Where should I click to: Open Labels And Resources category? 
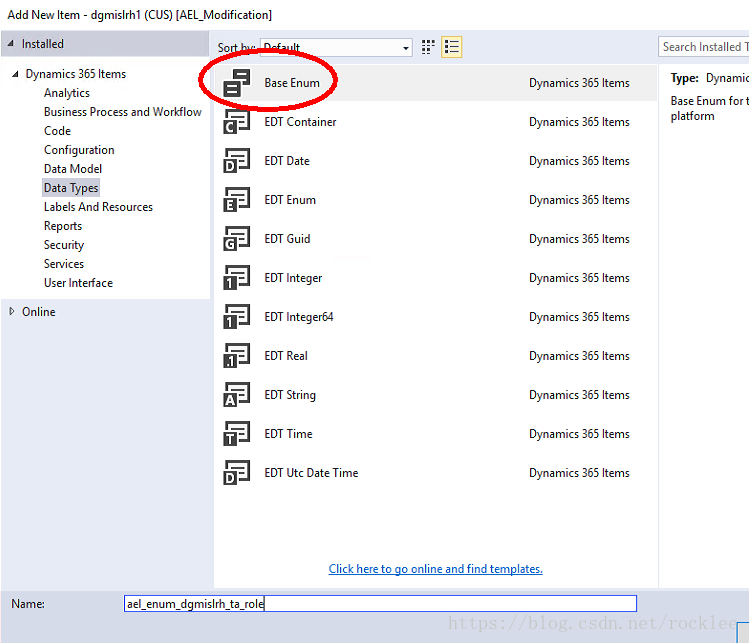(x=98, y=207)
